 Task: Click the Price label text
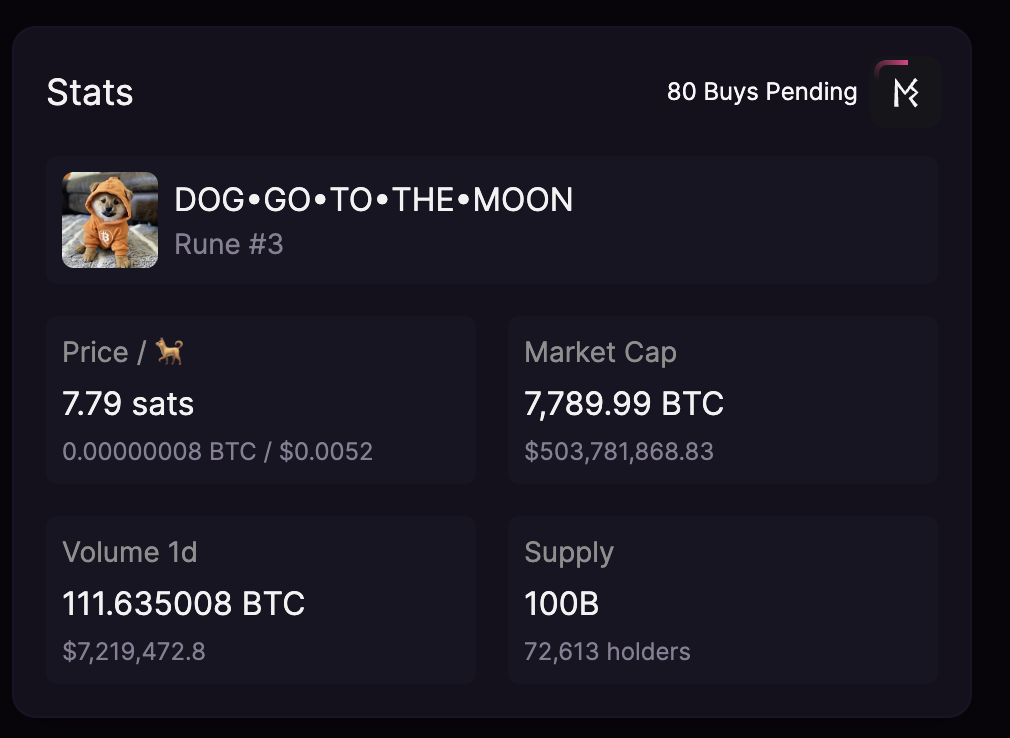[x=95, y=352]
